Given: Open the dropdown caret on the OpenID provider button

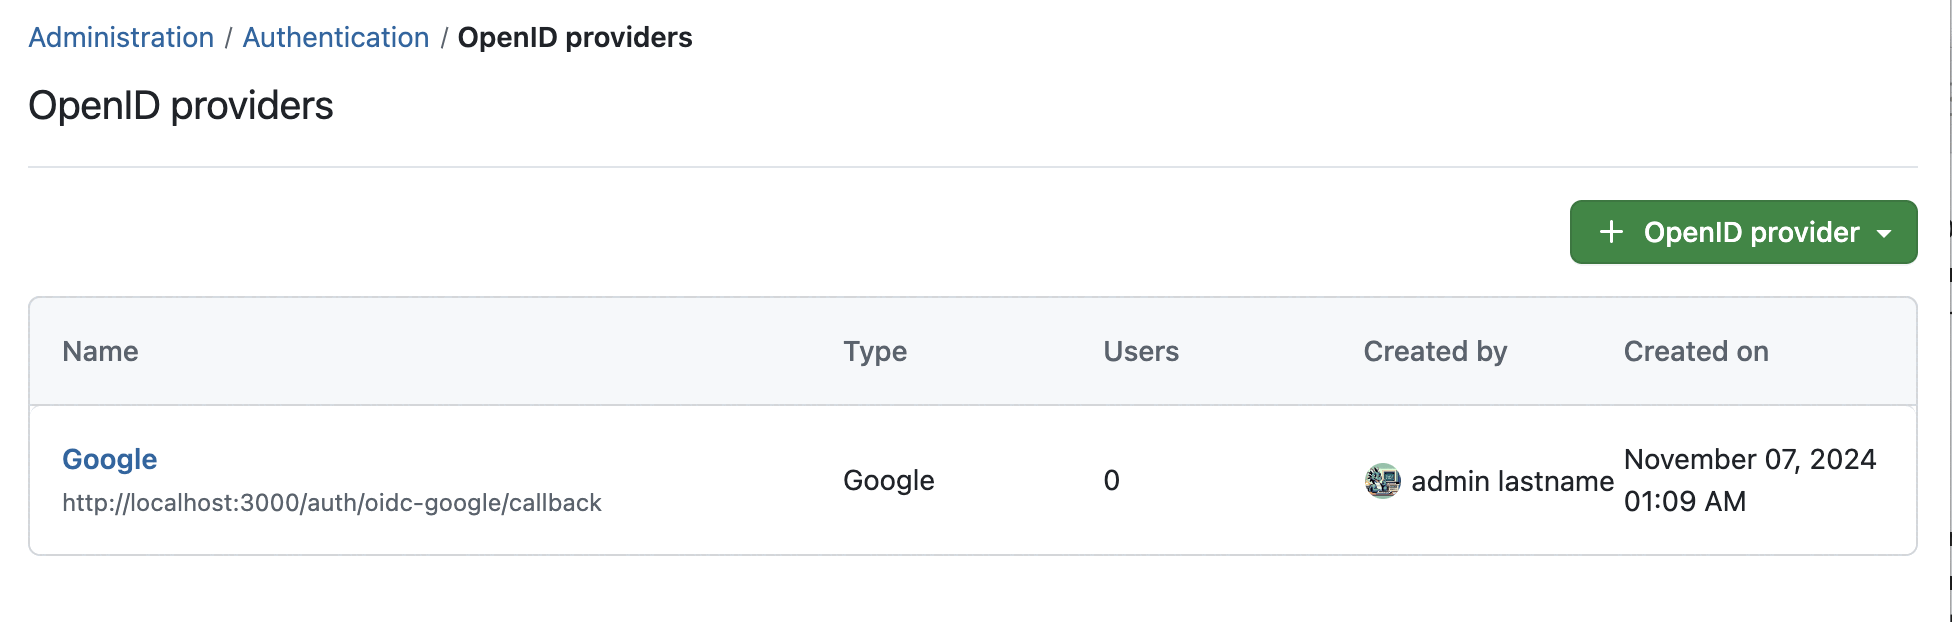Looking at the screenshot, I should point(1884,232).
